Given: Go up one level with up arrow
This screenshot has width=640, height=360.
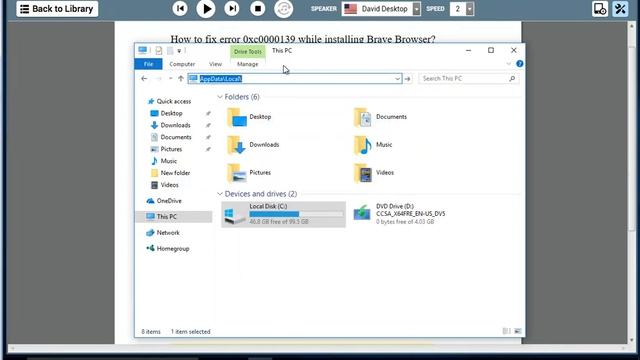Looking at the screenshot, I should (x=181, y=78).
